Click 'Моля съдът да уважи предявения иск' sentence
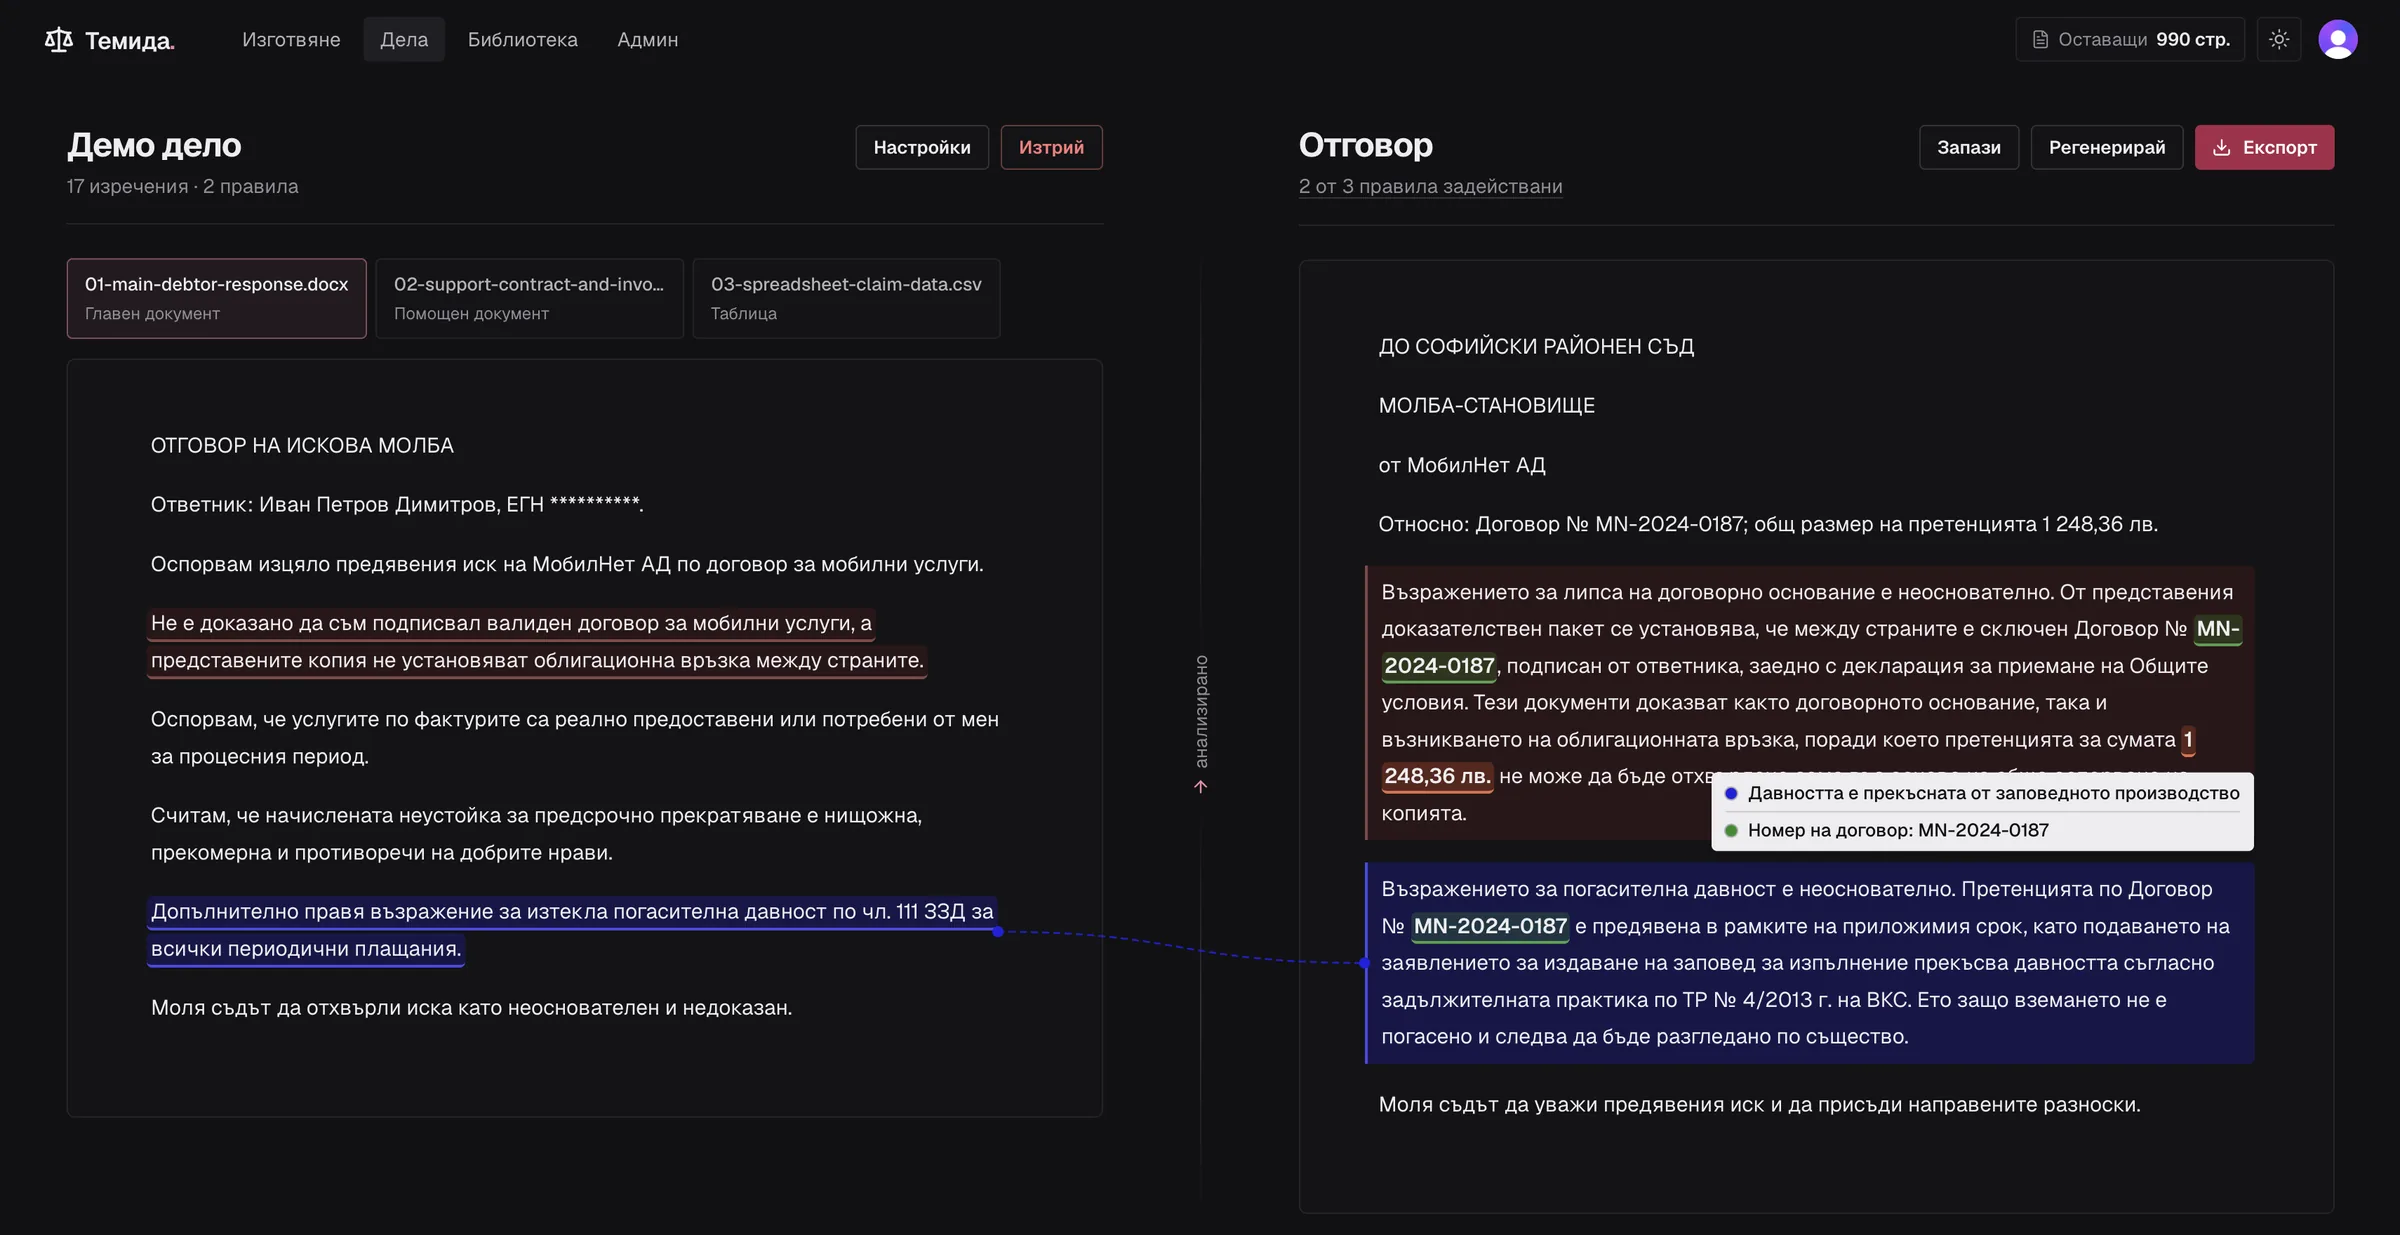Viewport: 2400px width, 1235px height. click(x=1760, y=1105)
